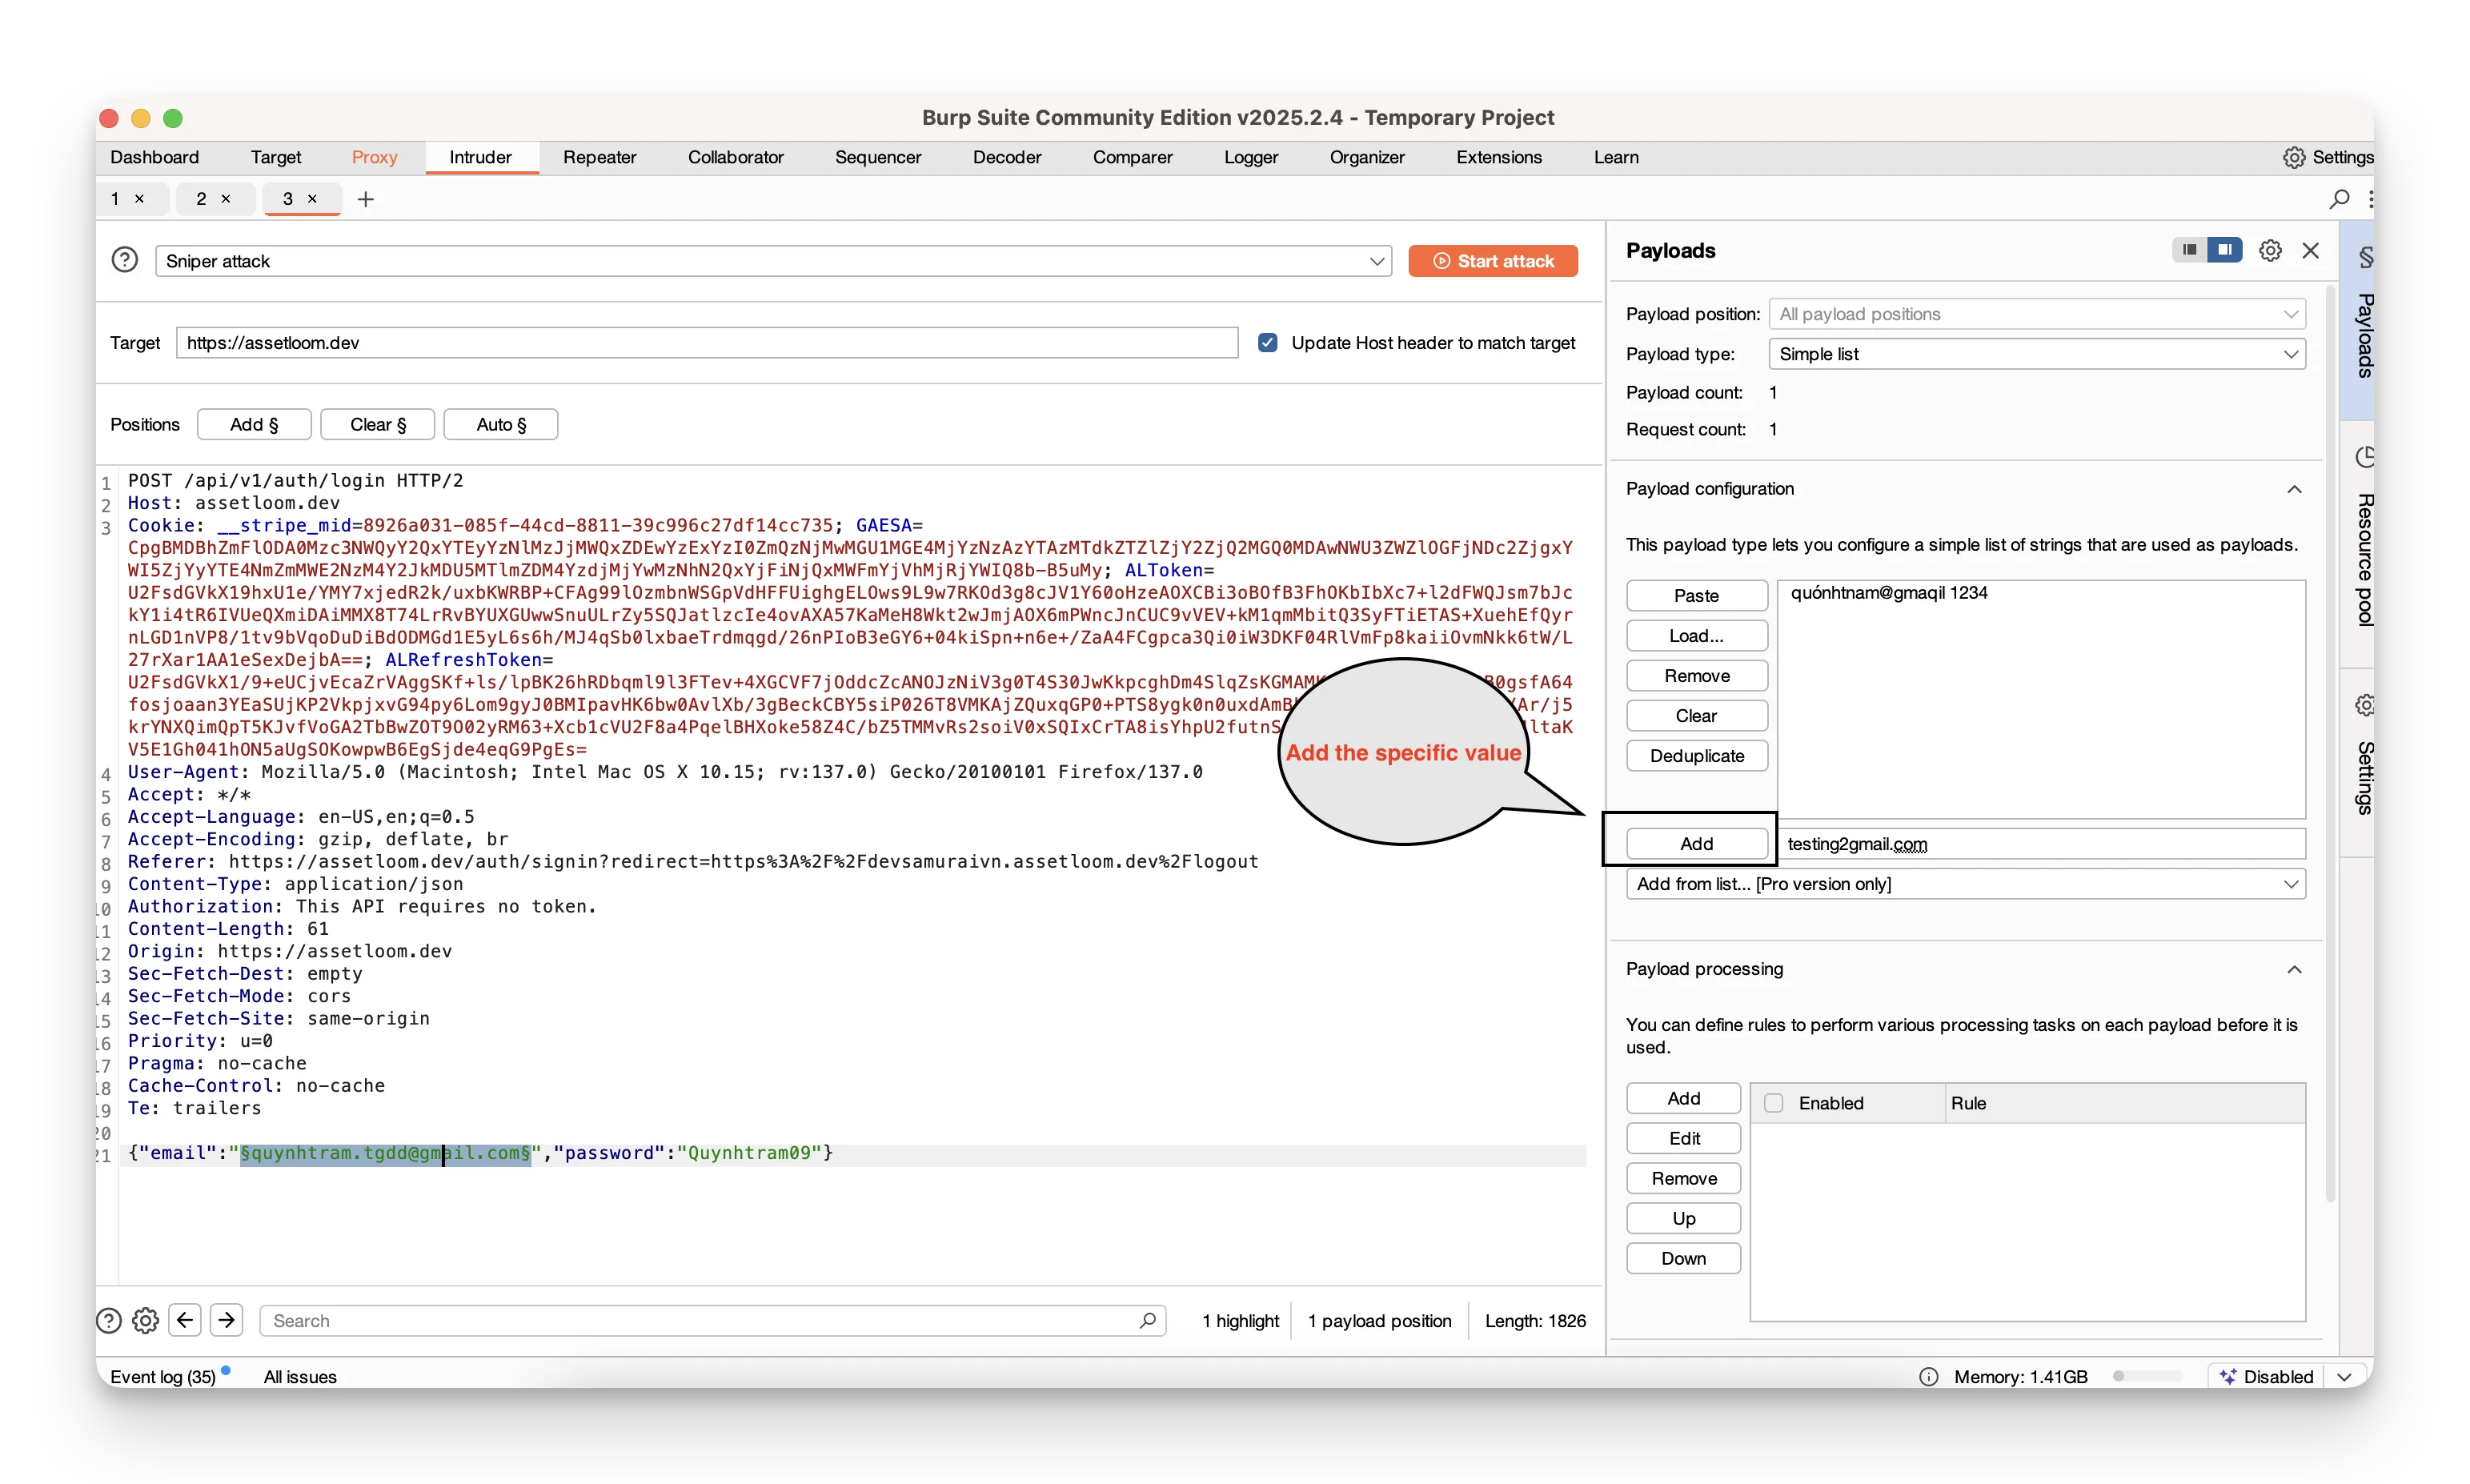Click the new payload item input field

tap(2040, 843)
